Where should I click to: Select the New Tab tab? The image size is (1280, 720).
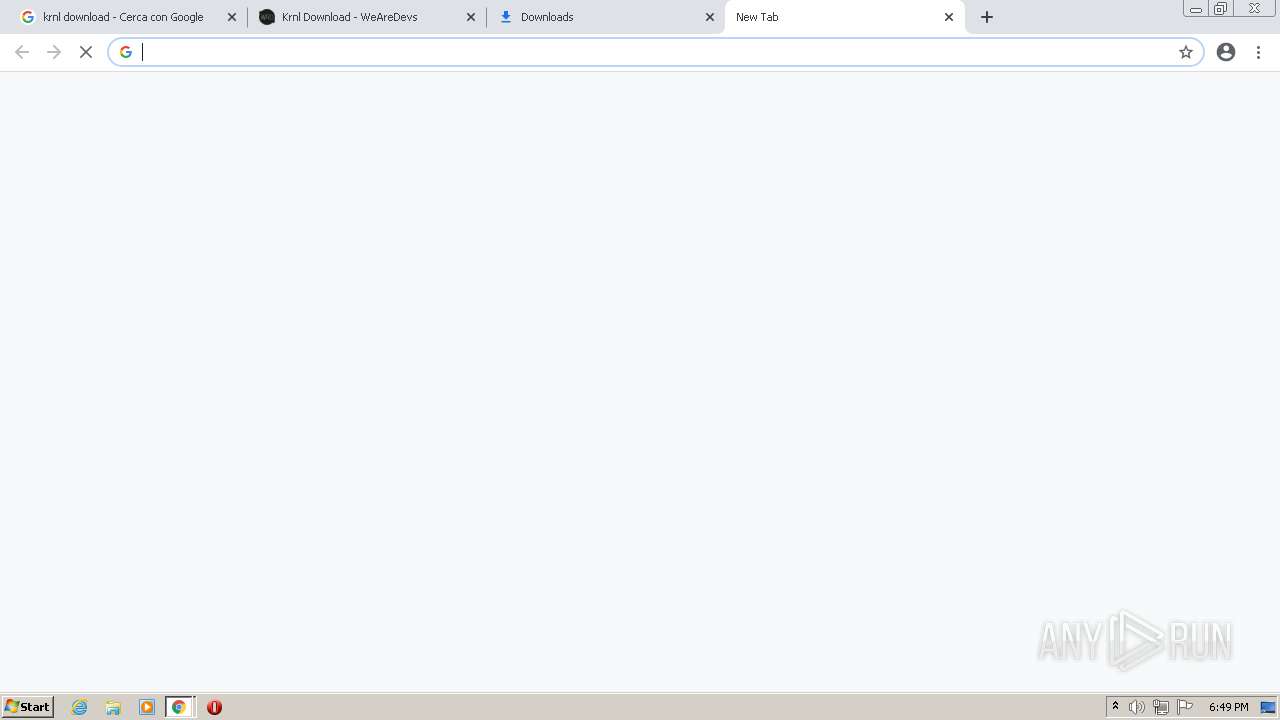pyautogui.click(x=844, y=17)
